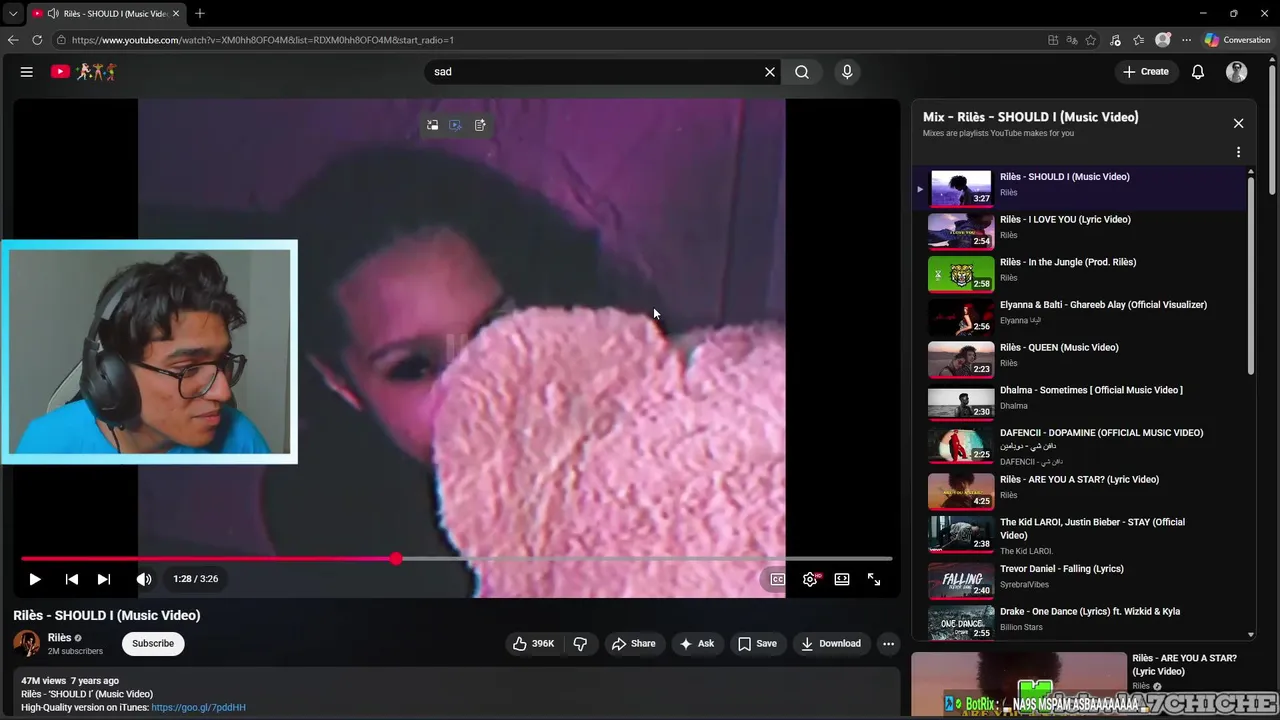Play 'Elyanna & Balti - Ghareeb Alay' from playlist
1280x720 pixels.
tap(1080, 316)
